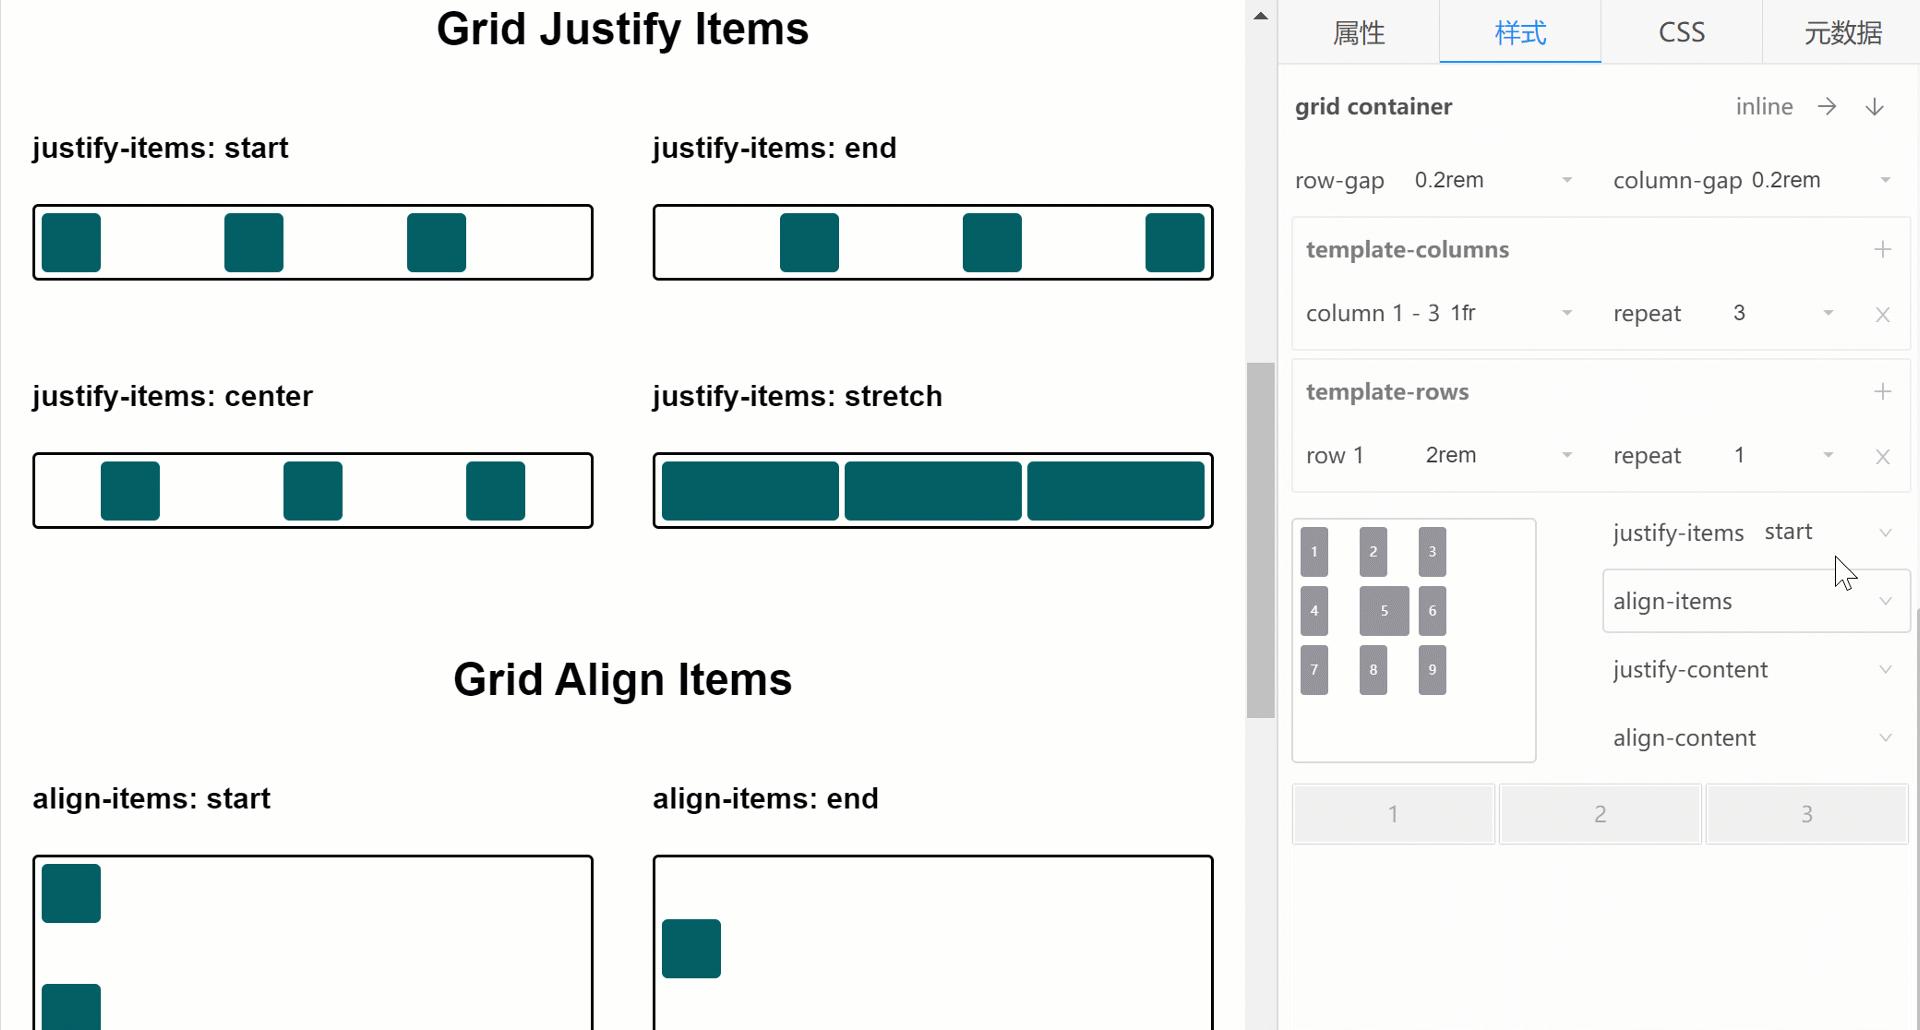1920x1030 pixels.
Task: Open the CSS tab
Action: (x=1681, y=32)
